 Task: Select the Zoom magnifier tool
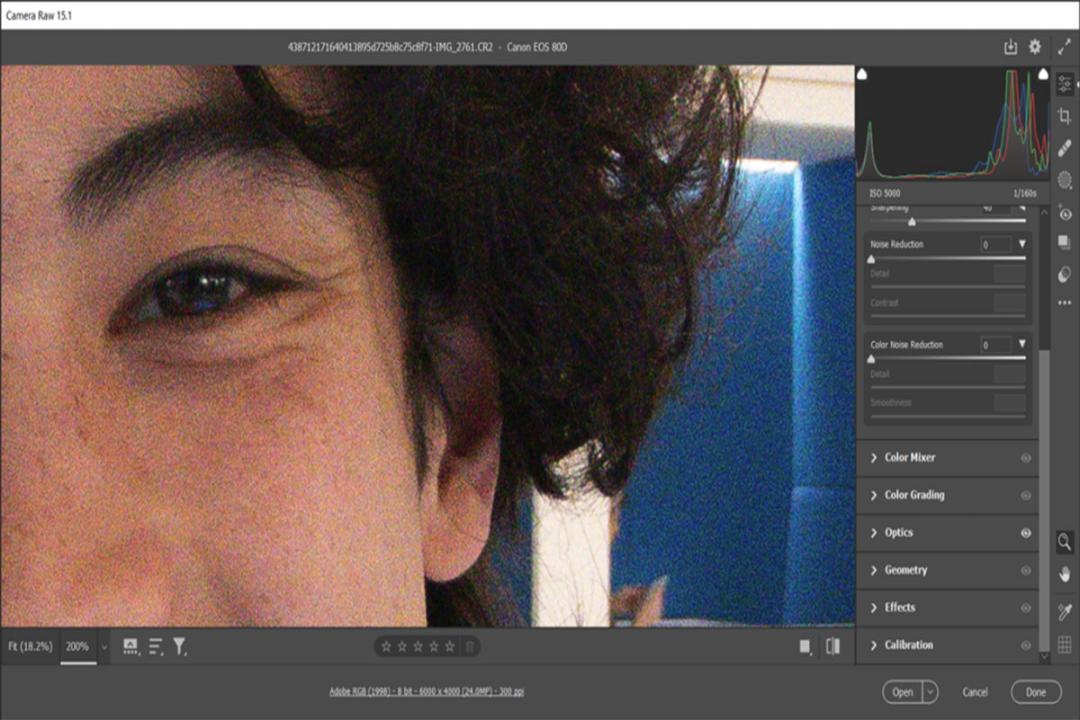pos(1065,542)
